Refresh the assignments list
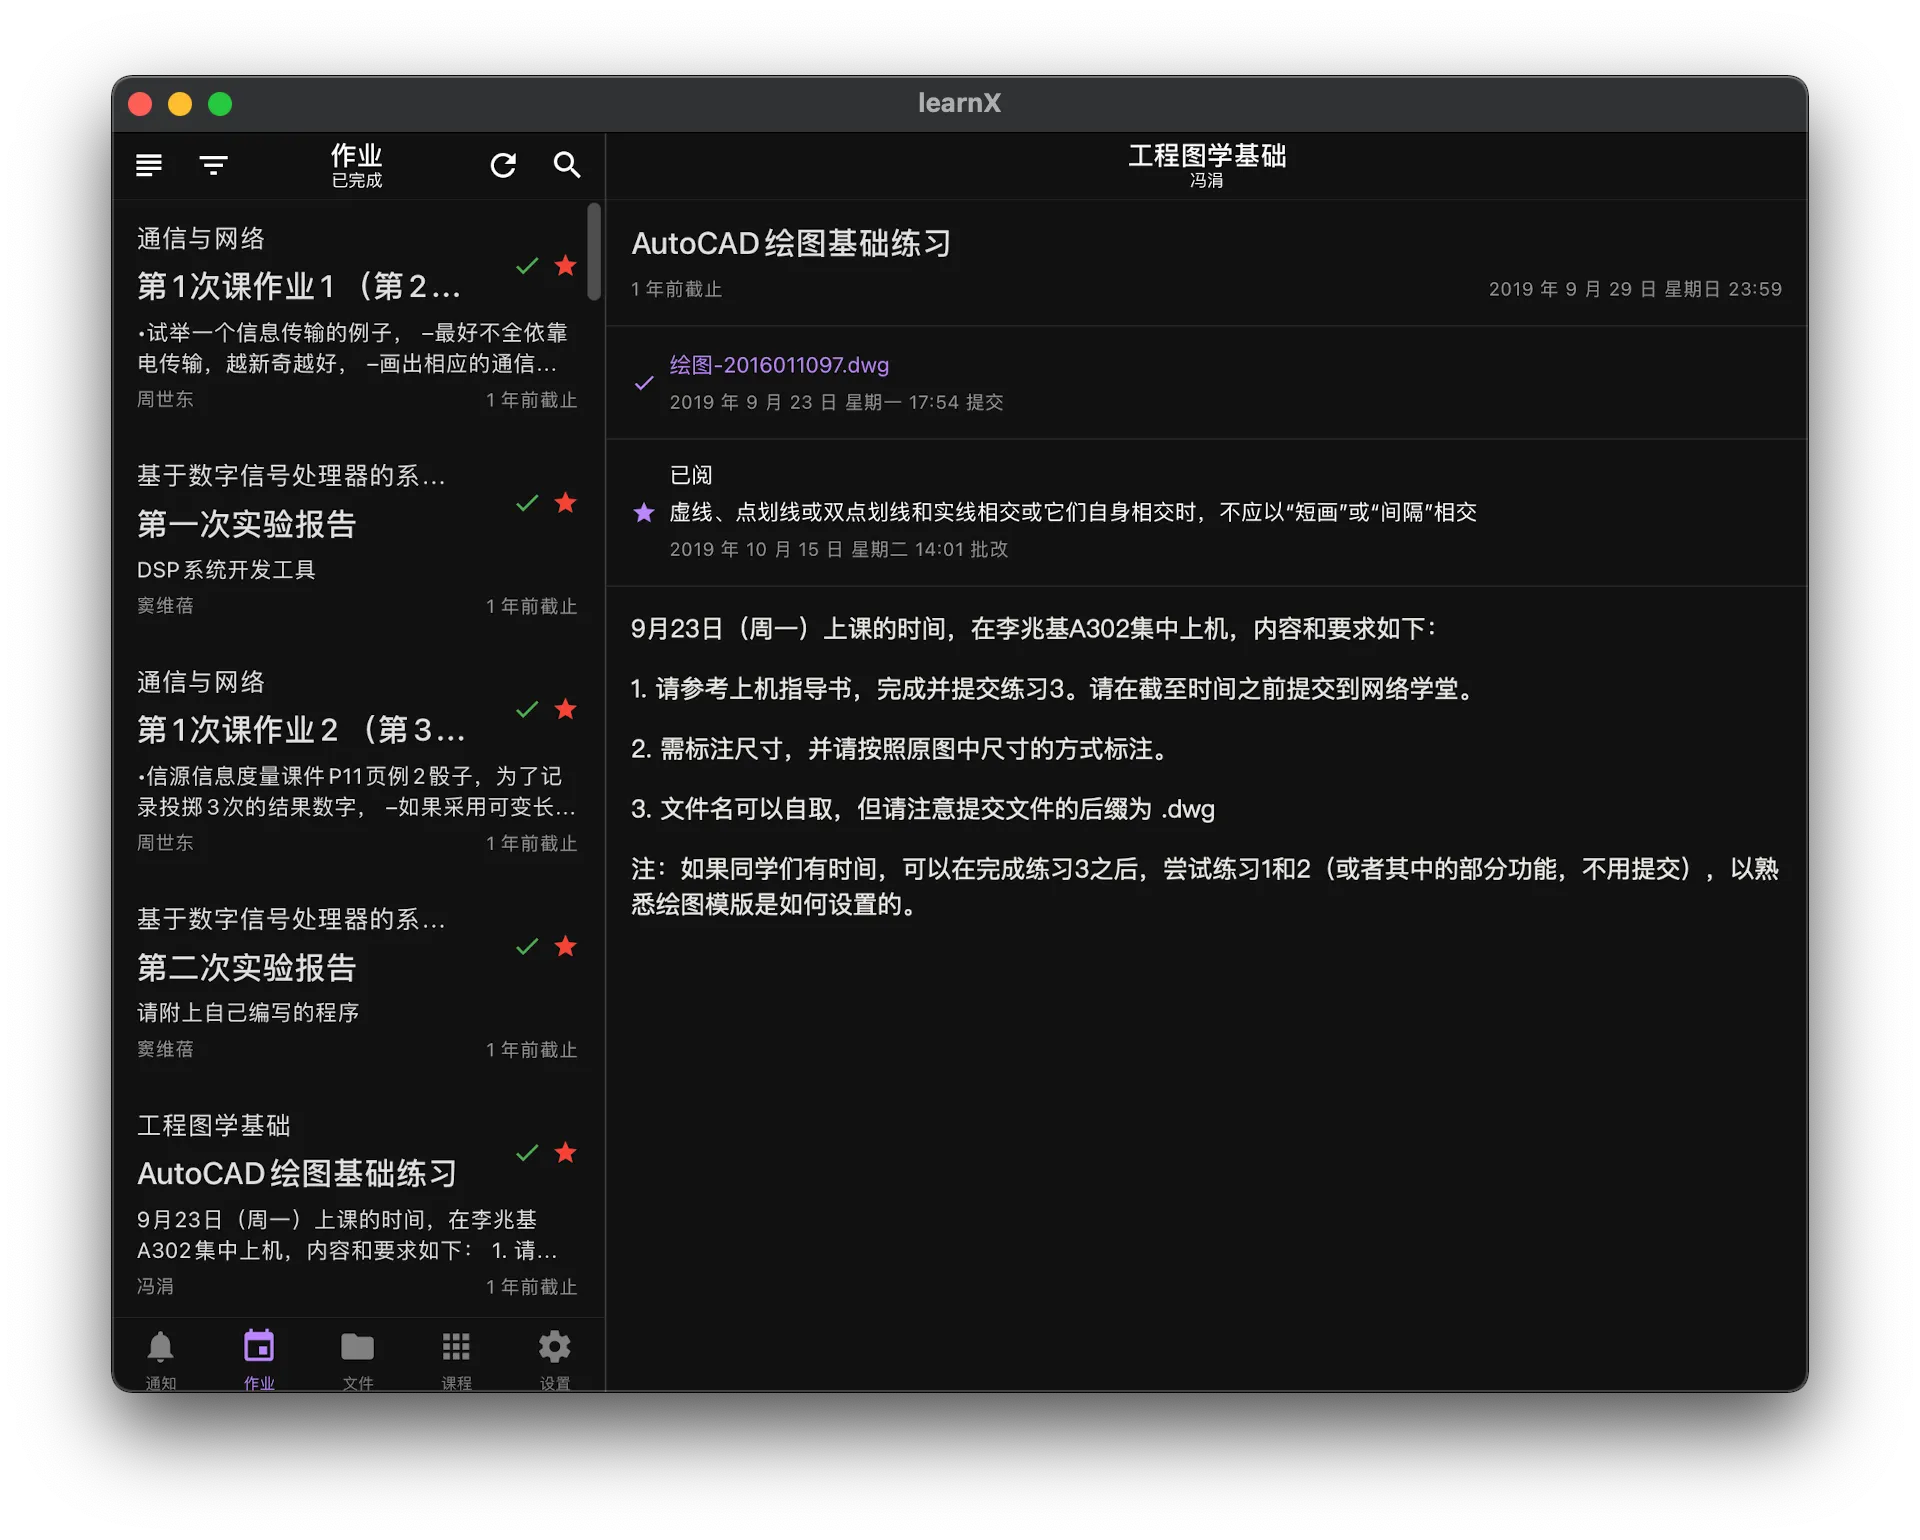This screenshot has width=1920, height=1540. [504, 165]
